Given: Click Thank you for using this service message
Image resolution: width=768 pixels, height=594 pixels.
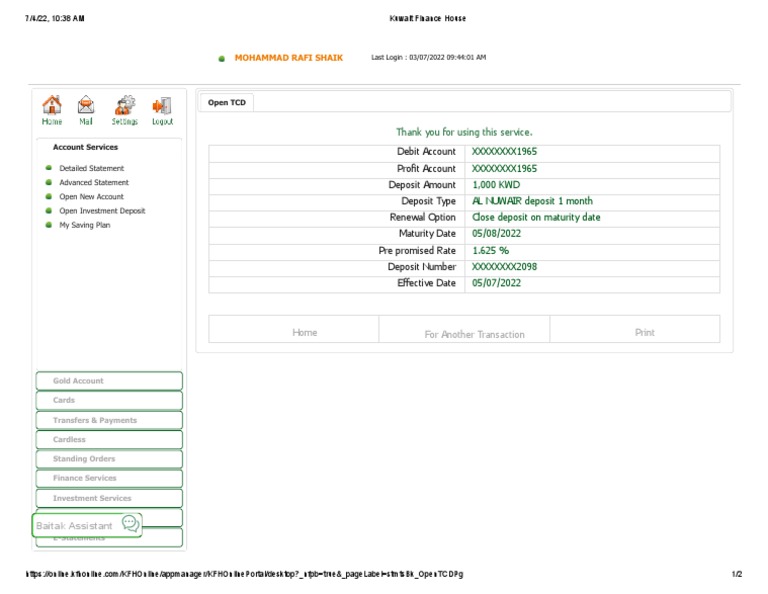Looking at the screenshot, I should point(464,132).
